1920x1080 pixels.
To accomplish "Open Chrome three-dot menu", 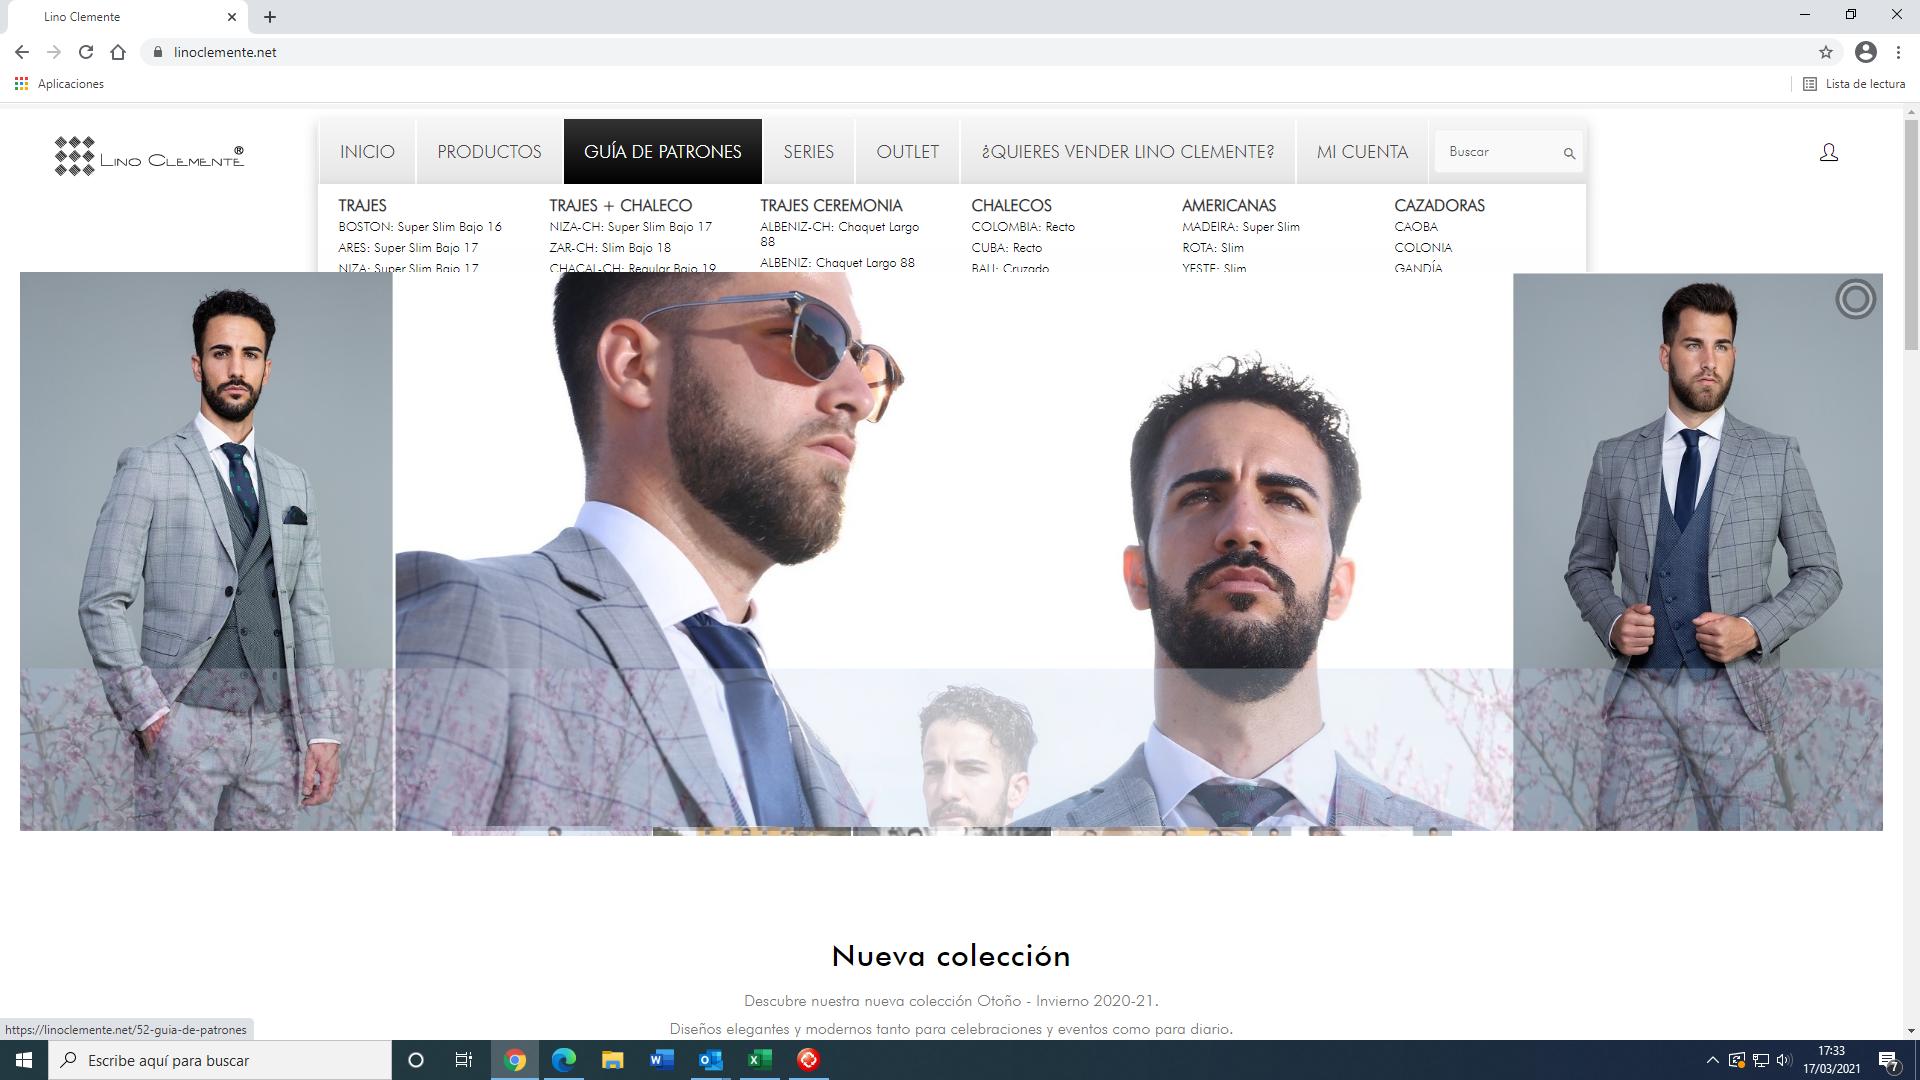I will tap(1898, 52).
